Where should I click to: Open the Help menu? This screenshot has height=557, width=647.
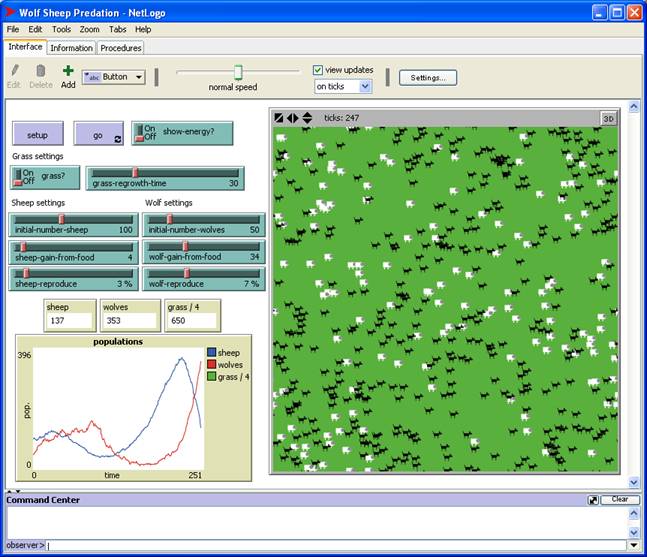pyautogui.click(x=143, y=29)
